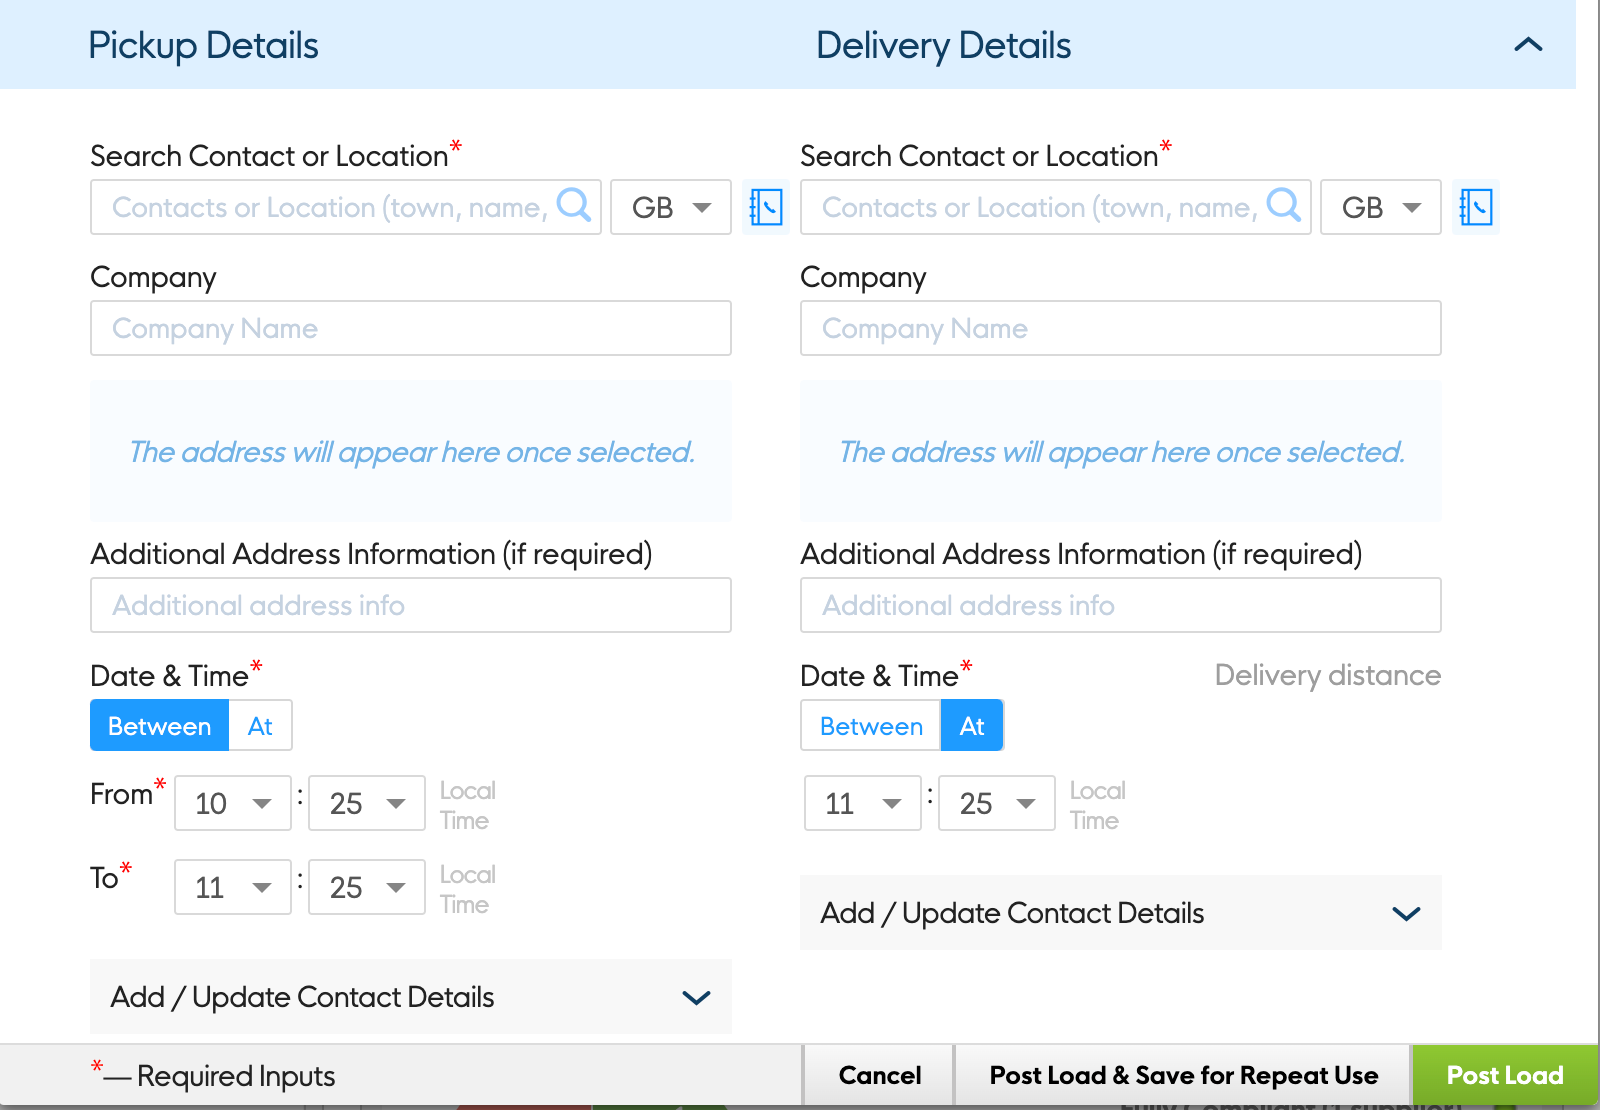Screen dimensions: 1600x1110
Task: Select Between for pickup date and time
Action: pos(160,726)
